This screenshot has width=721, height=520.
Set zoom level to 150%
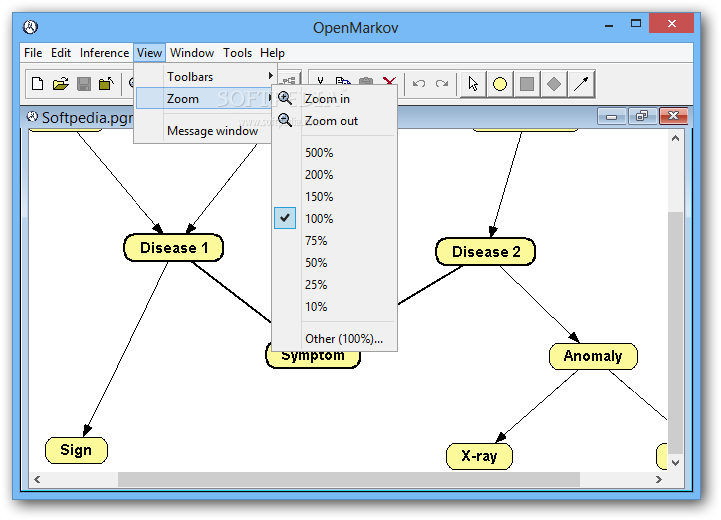point(334,197)
